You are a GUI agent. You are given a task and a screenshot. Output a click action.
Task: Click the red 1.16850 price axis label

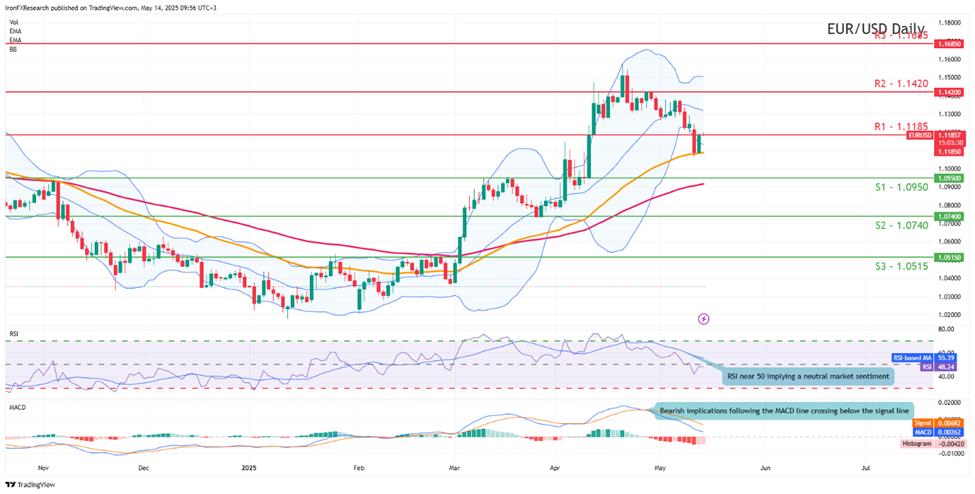tap(948, 44)
